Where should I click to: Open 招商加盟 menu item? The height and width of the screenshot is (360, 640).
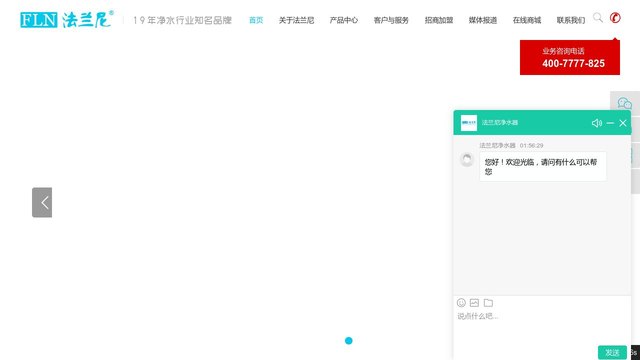tap(439, 20)
